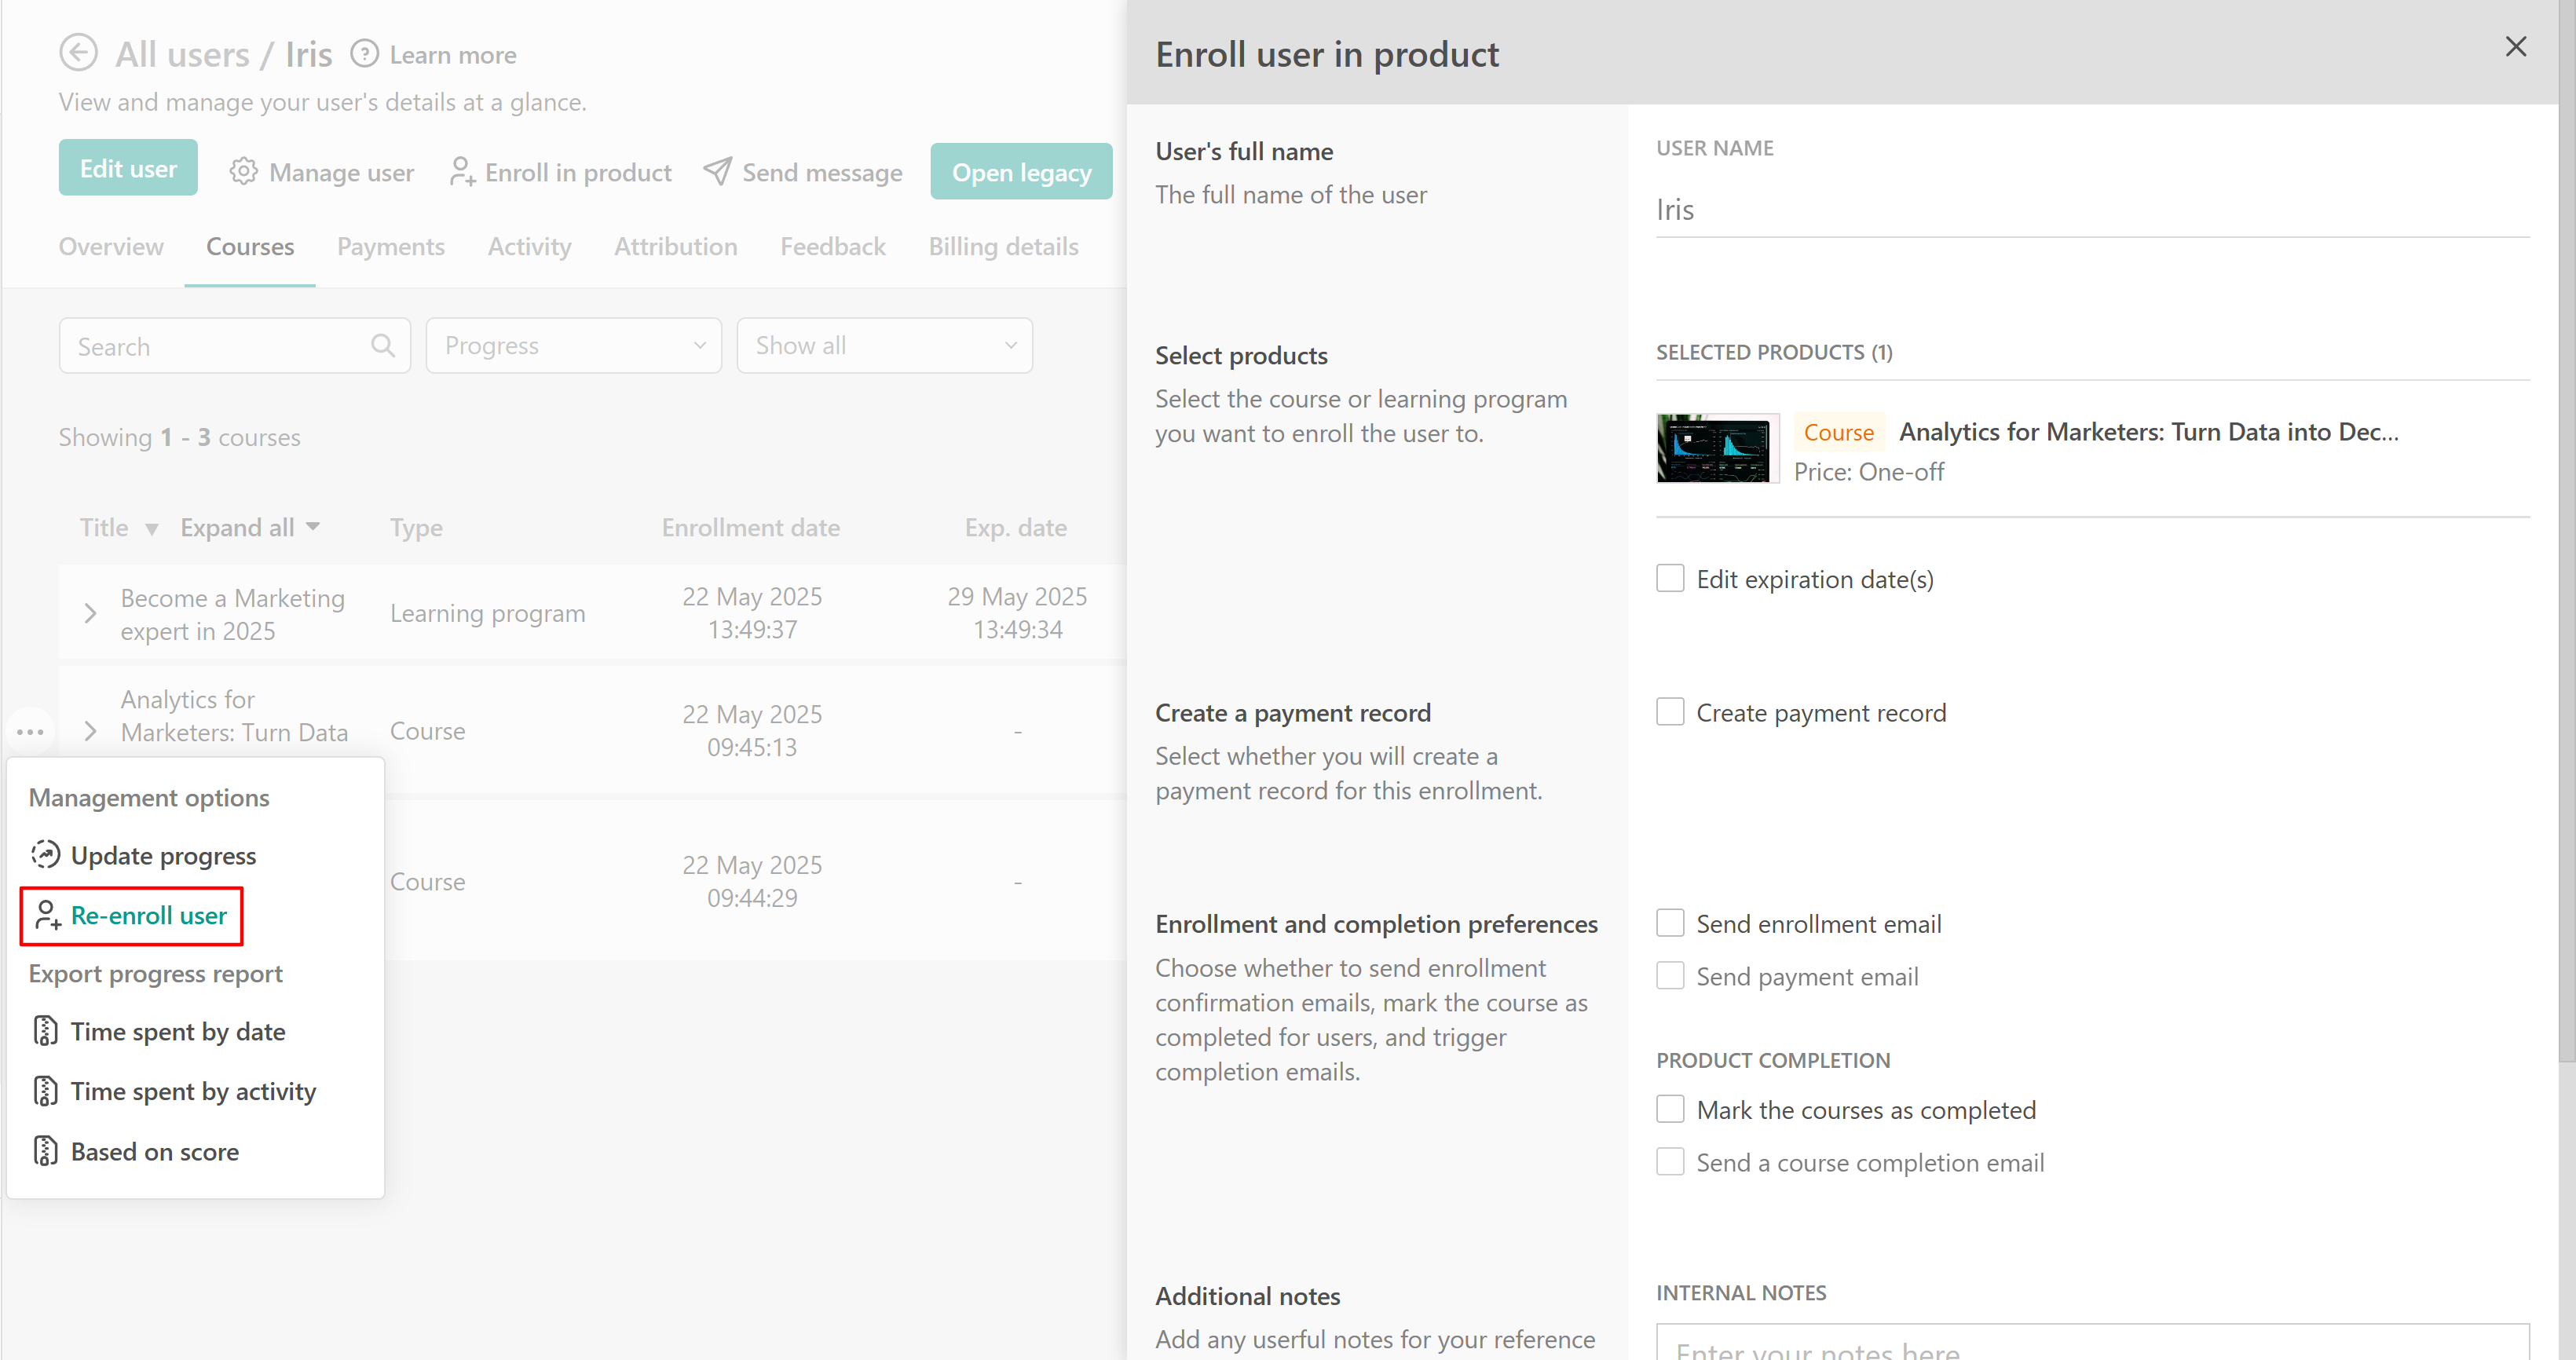The height and width of the screenshot is (1360, 2576).
Task: Click the Manage user gear icon
Action: pyautogui.click(x=243, y=172)
